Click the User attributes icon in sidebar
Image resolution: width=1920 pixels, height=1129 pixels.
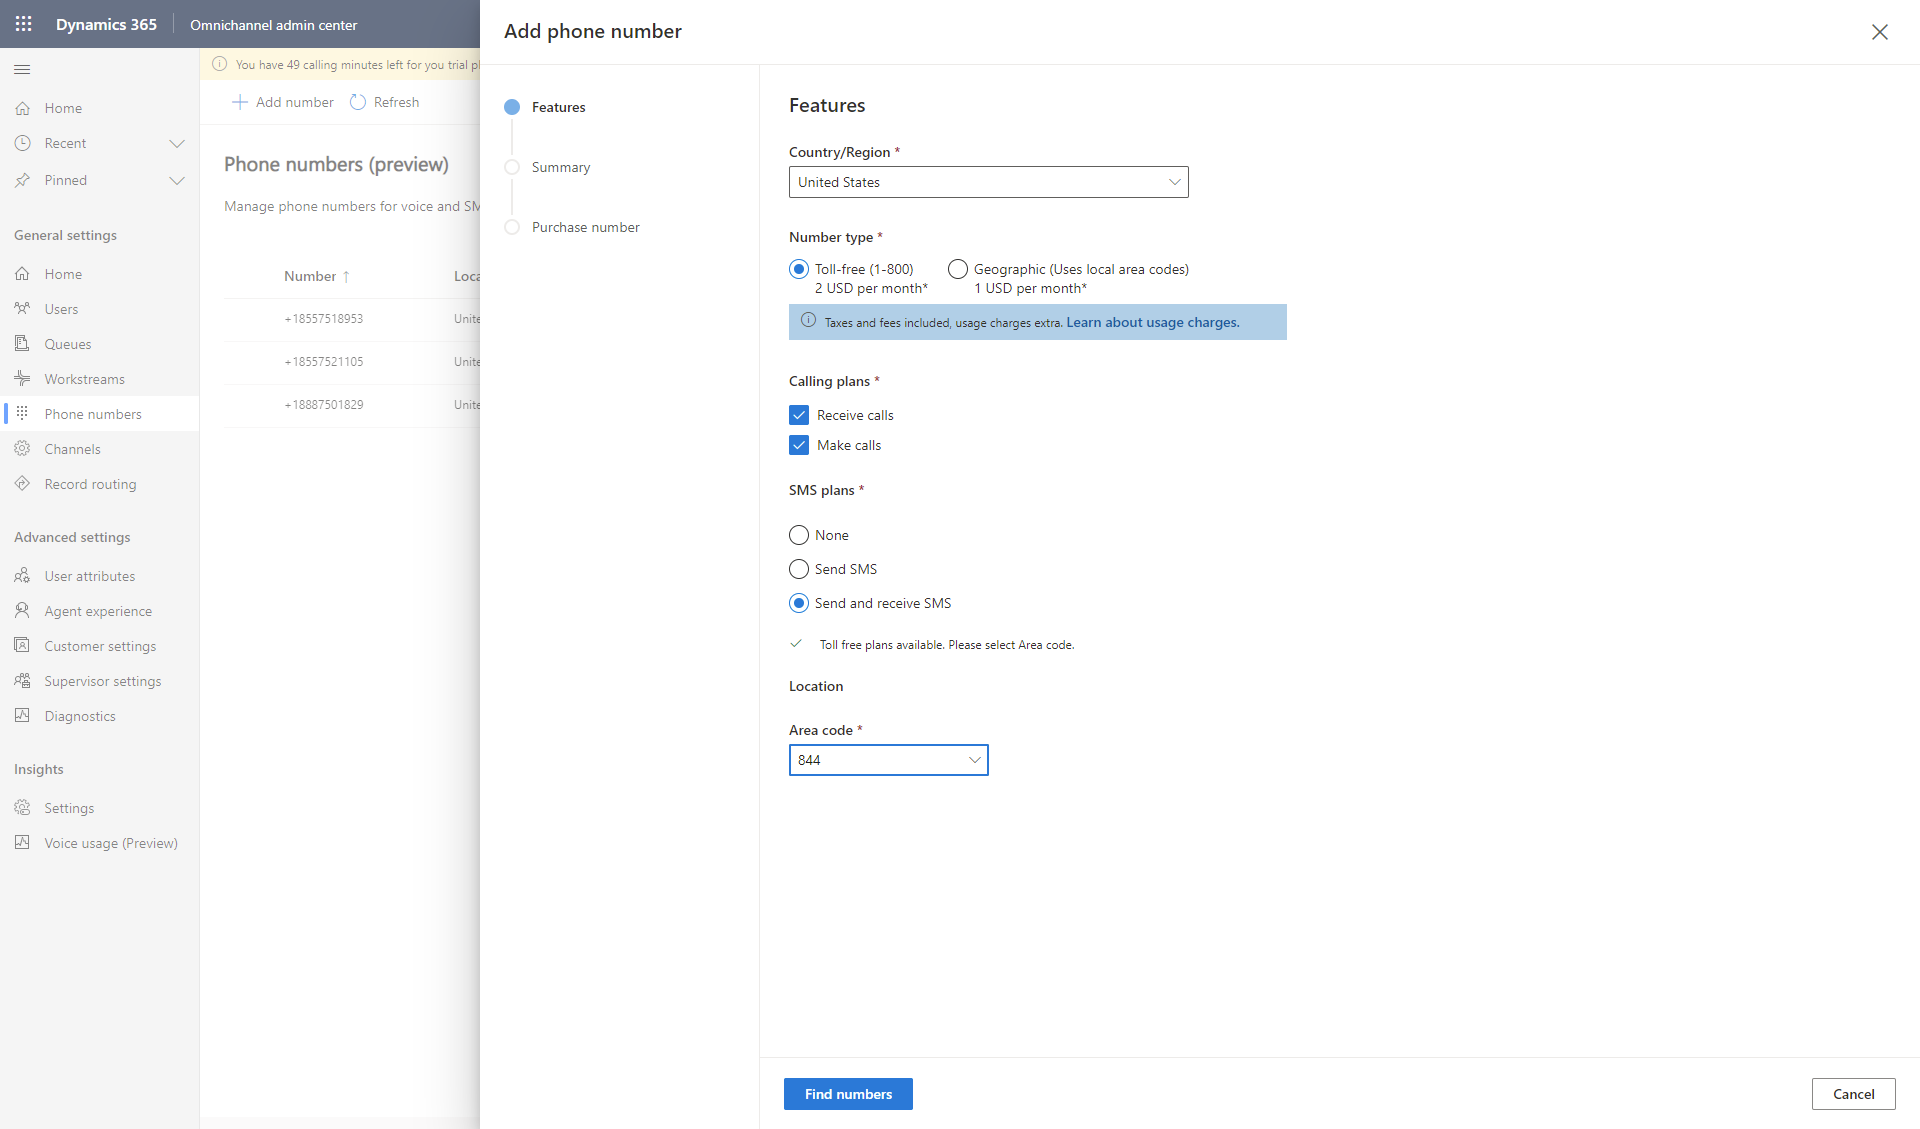tap(23, 575)
